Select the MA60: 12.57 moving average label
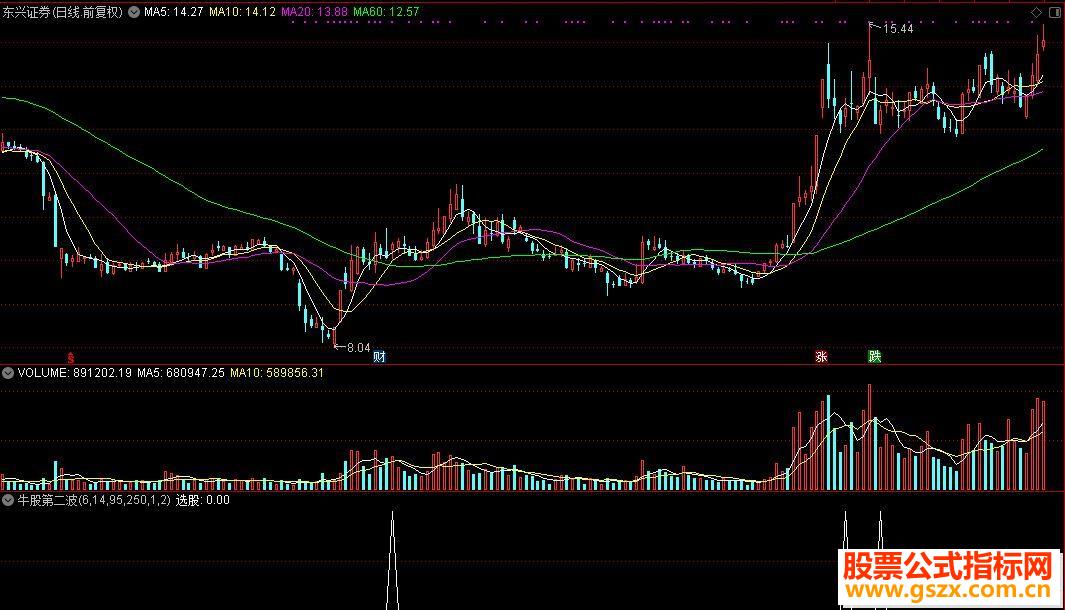The image size is (1065, 610). click(386, 12)
